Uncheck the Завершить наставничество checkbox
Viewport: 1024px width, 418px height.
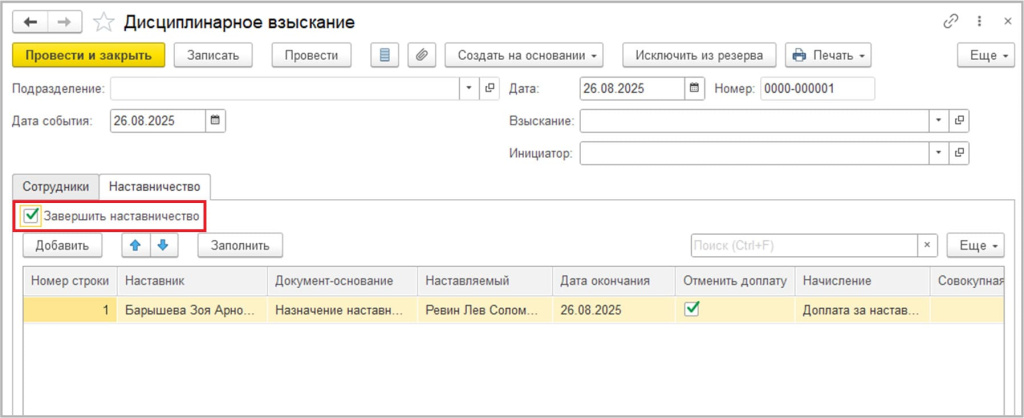[32, 215]
